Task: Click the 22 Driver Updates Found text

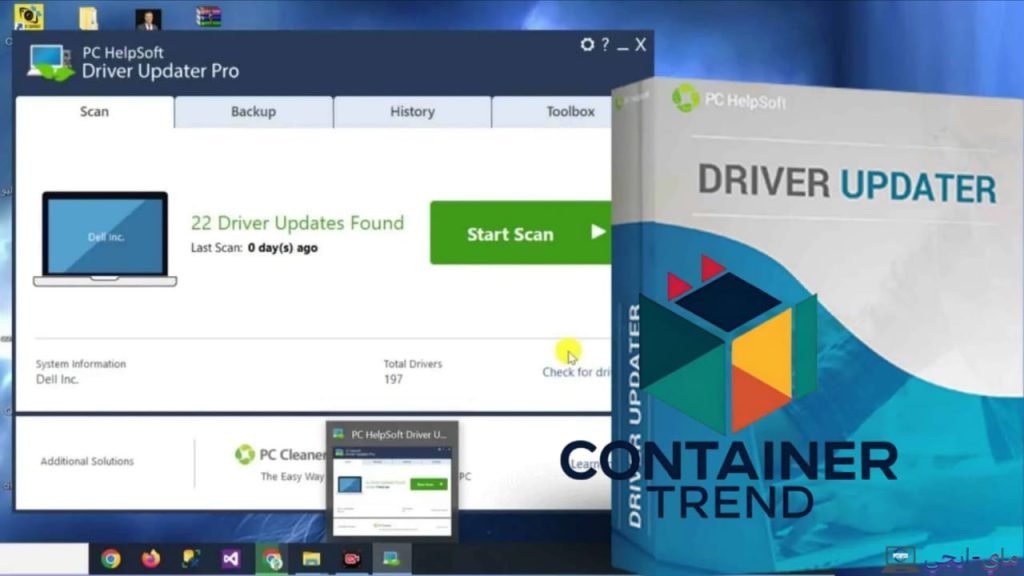Action: coord(297,223)
